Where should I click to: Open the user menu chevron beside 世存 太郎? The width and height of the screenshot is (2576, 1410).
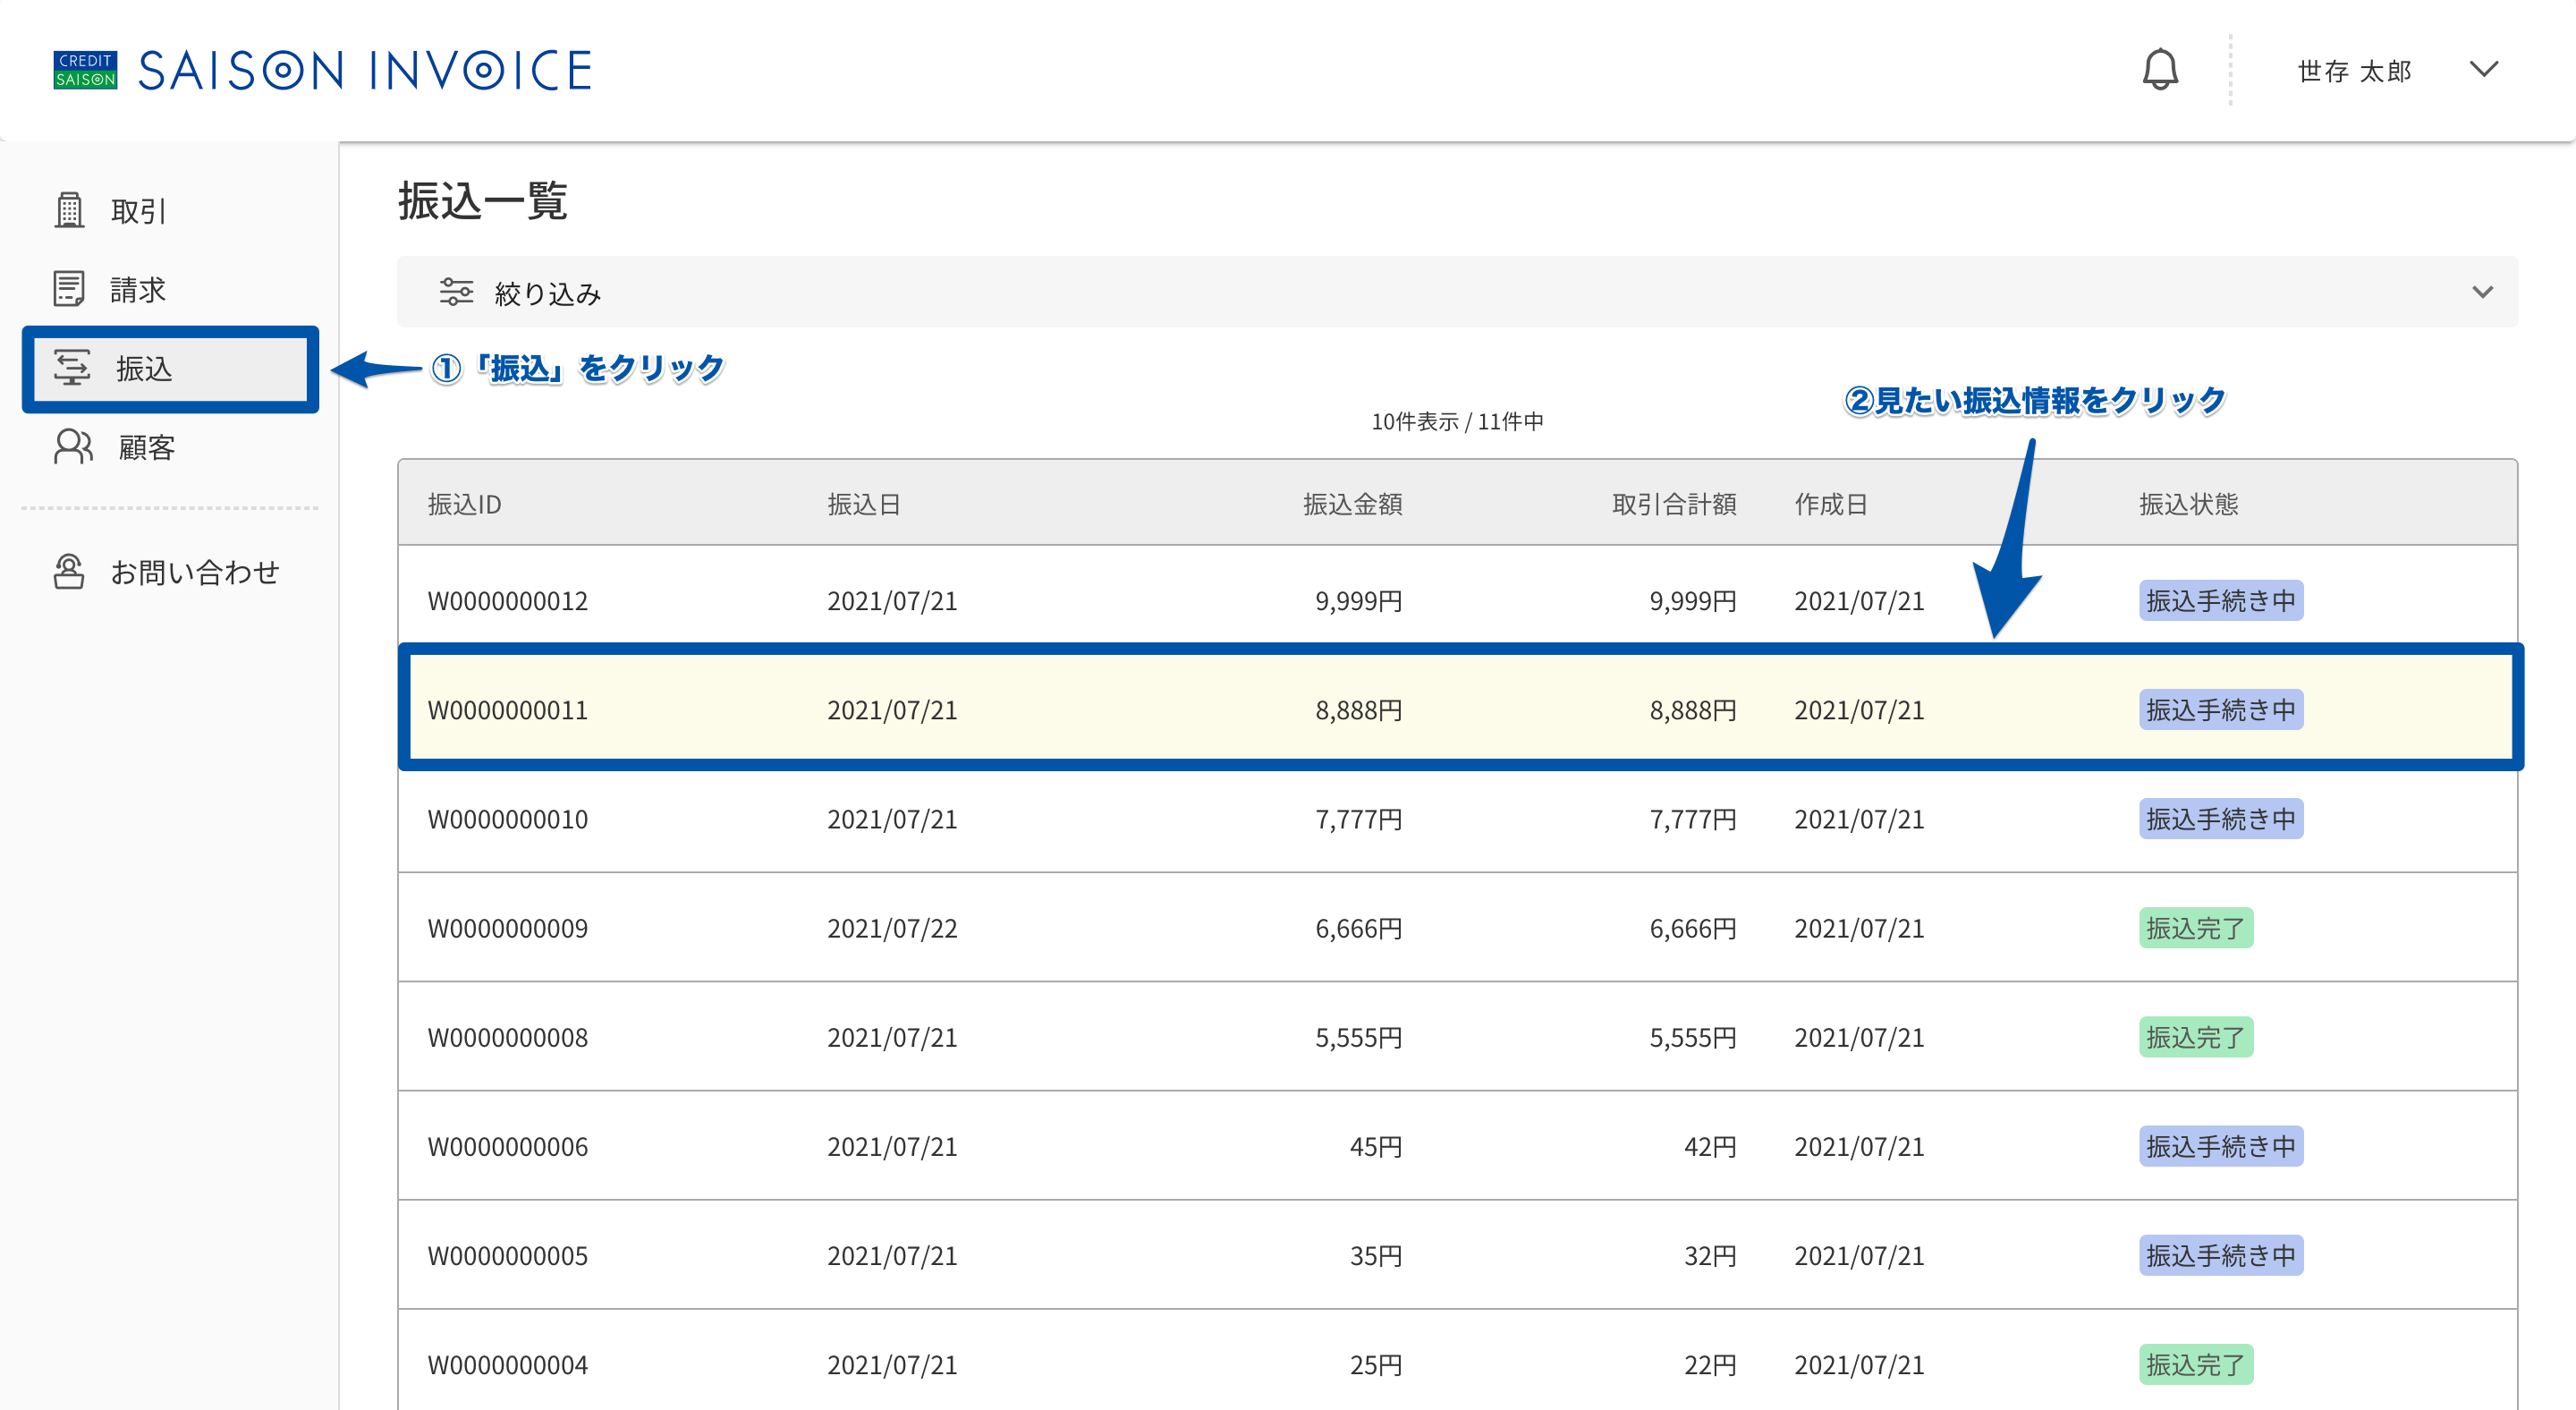point(2483,70)
